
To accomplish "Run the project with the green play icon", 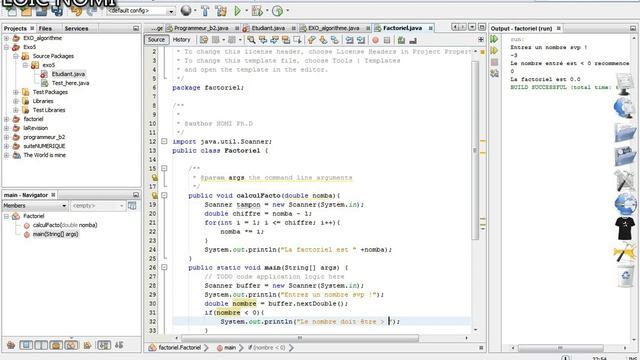I will pos(238,11).
